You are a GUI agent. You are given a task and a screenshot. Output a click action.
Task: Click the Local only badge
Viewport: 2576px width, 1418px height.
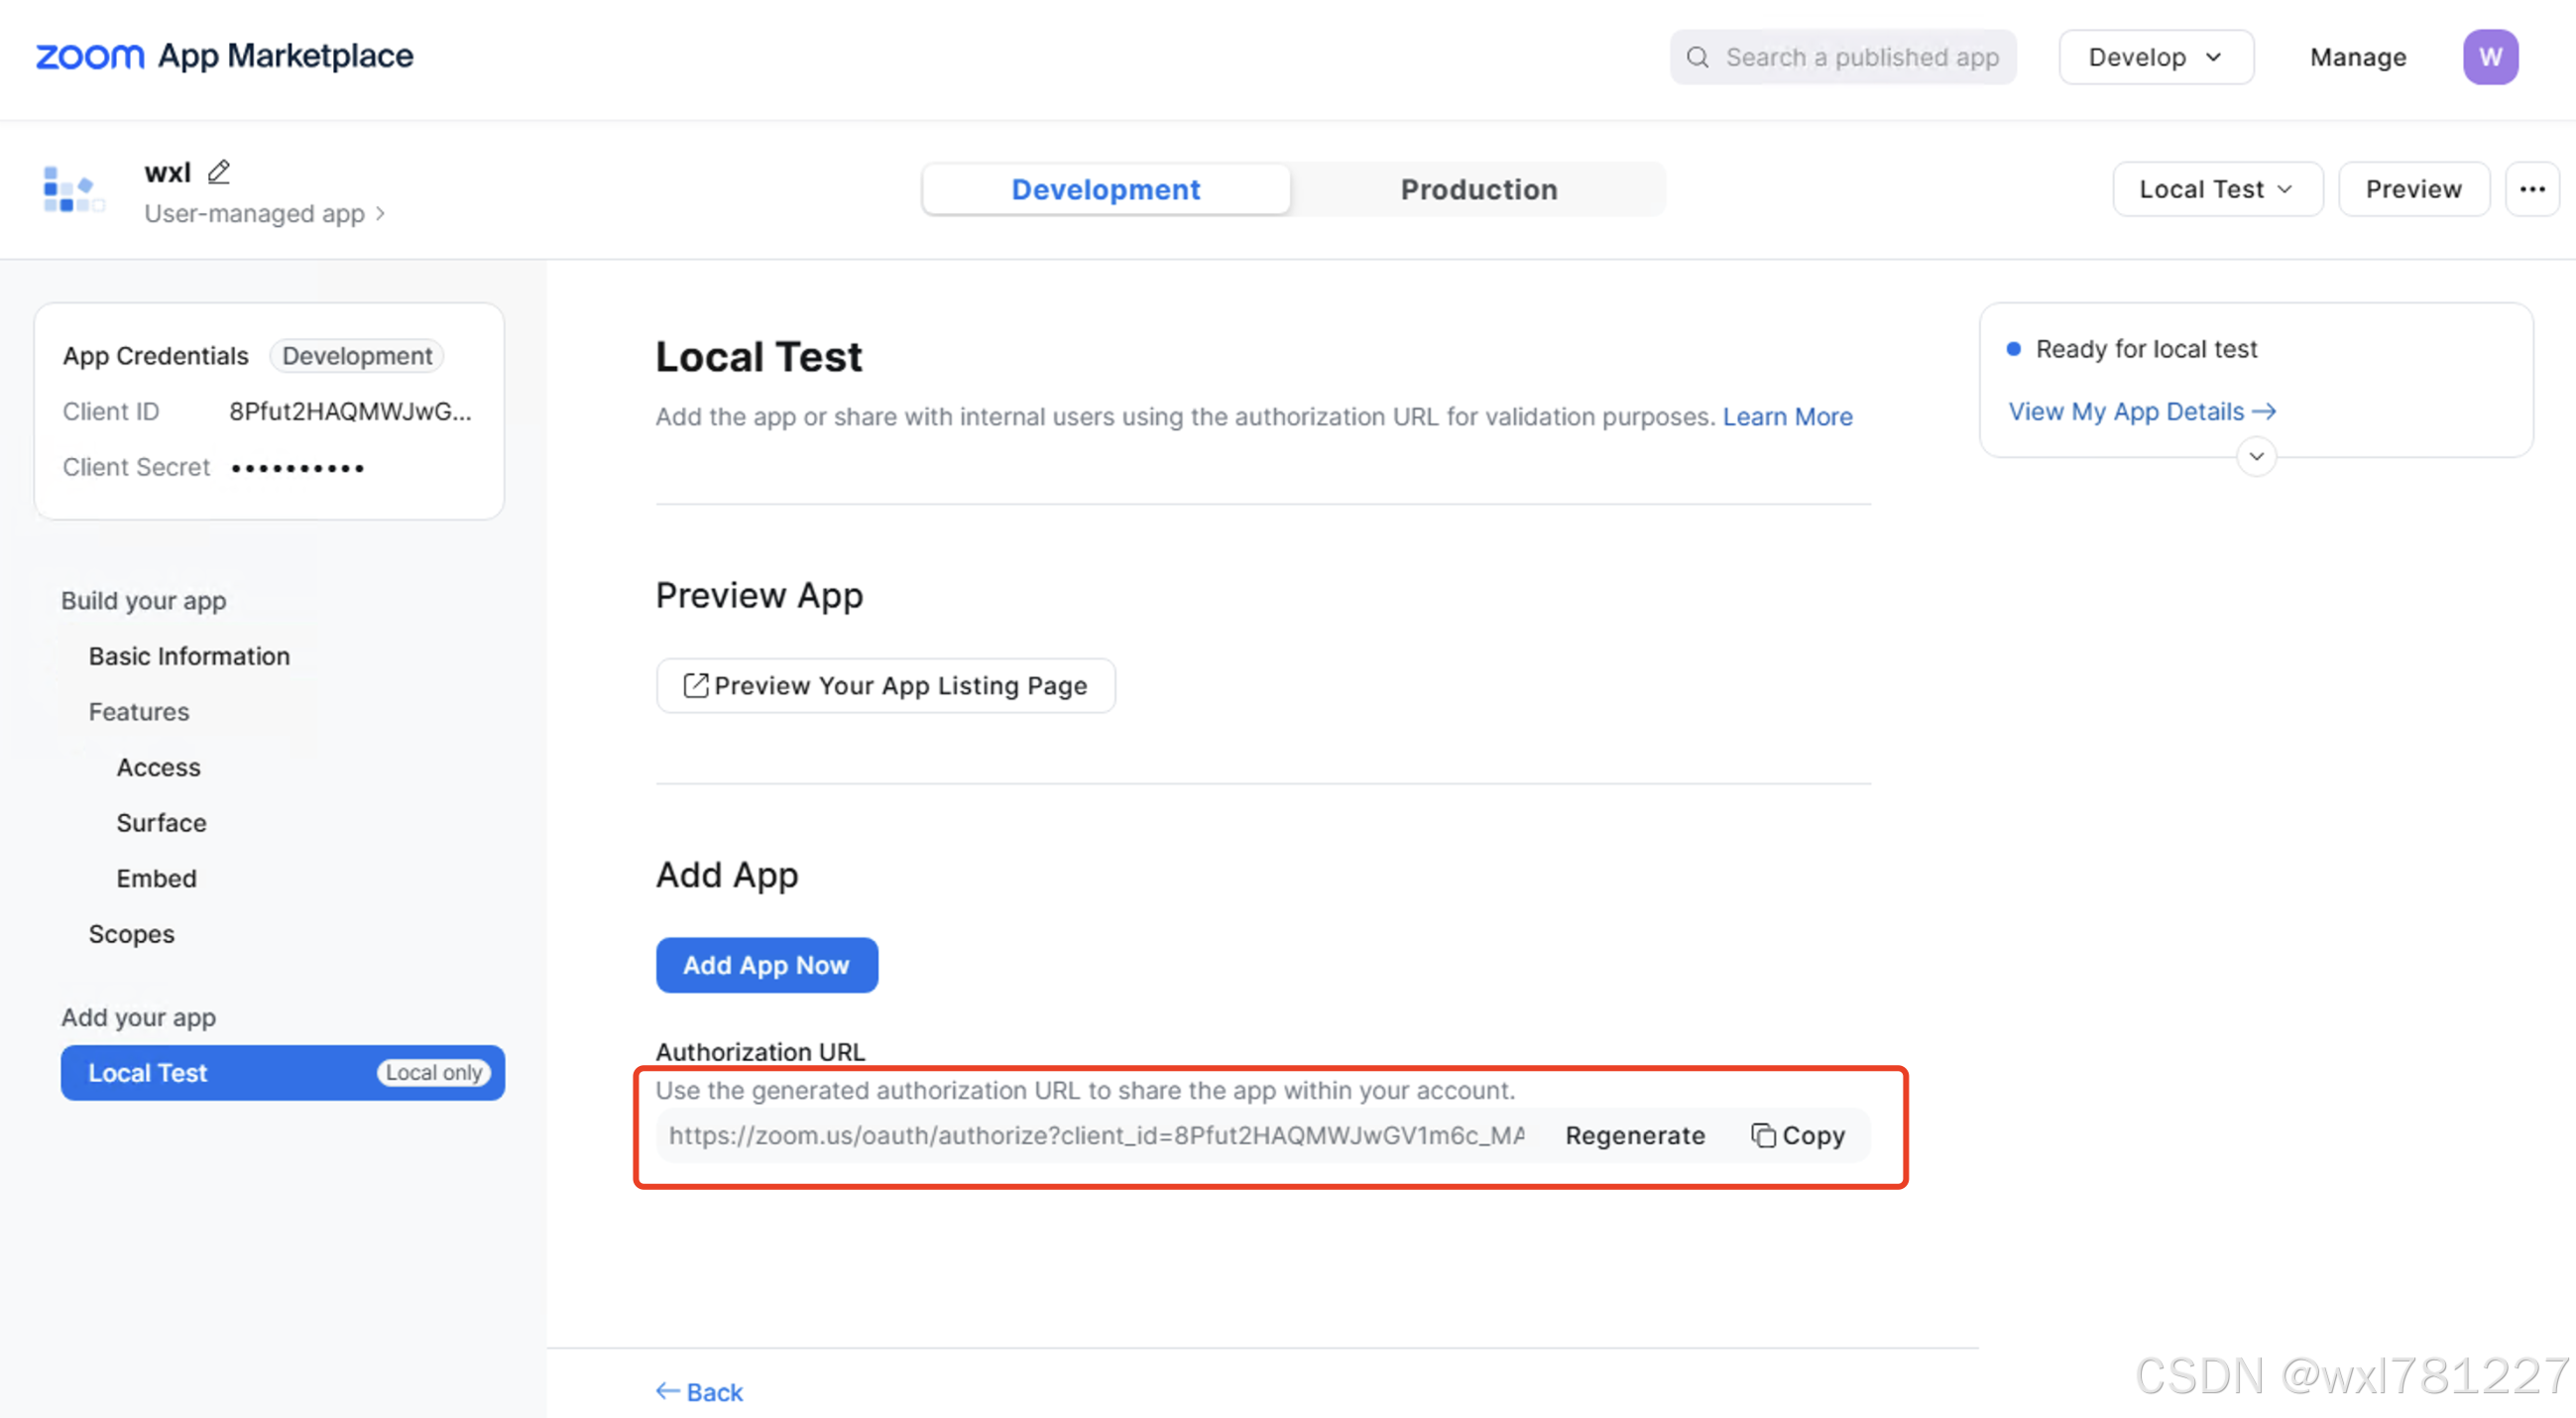pos(434,1072)
